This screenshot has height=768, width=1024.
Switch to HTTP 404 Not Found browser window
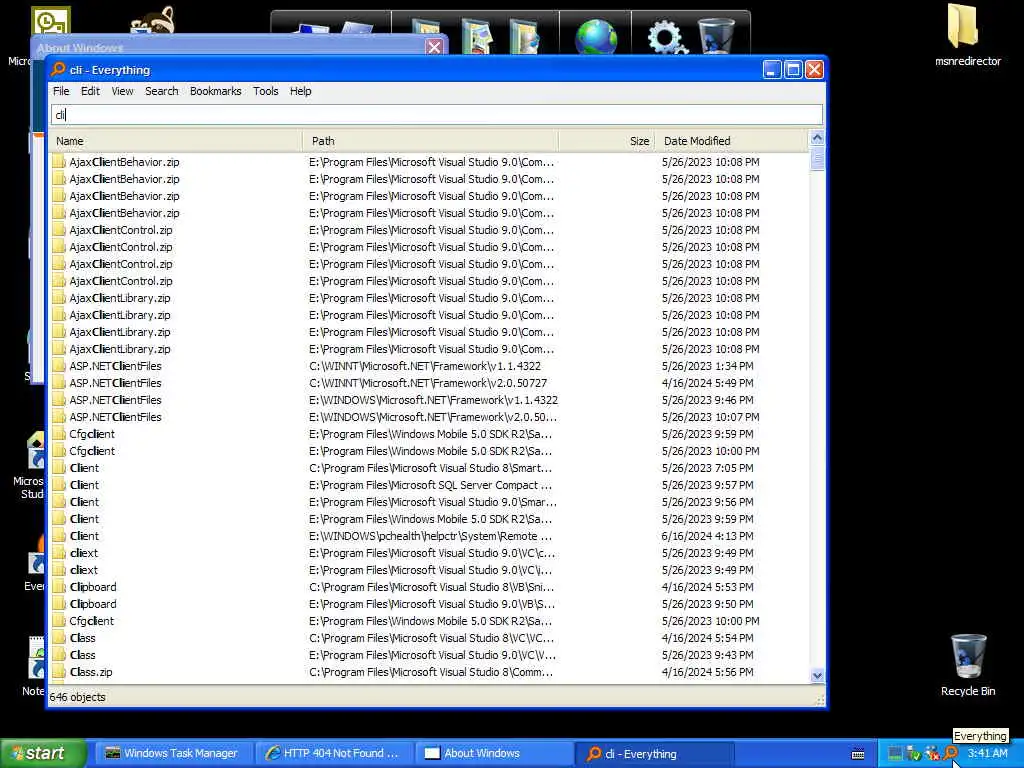point(333,754)
